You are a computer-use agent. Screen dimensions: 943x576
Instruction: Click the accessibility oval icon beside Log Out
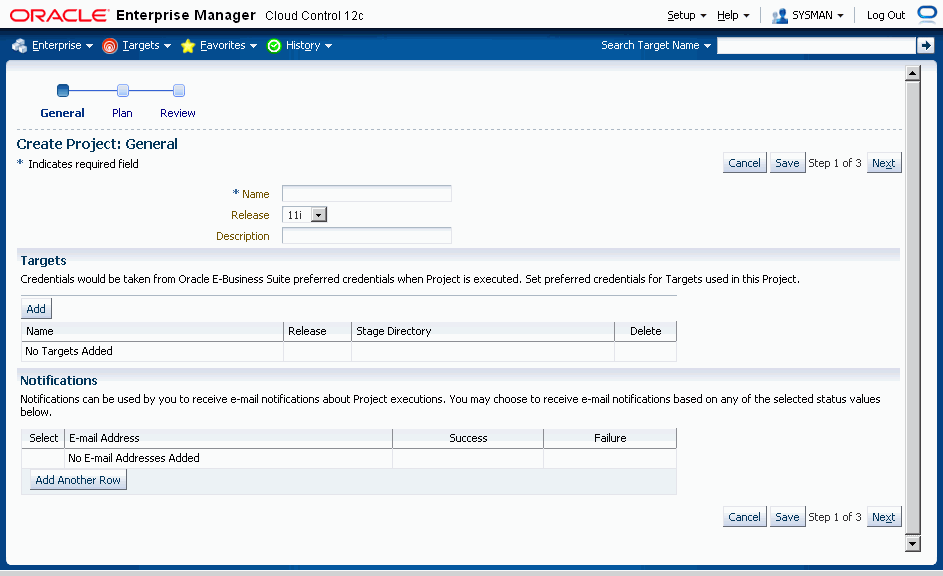click(x=927, y=14)
